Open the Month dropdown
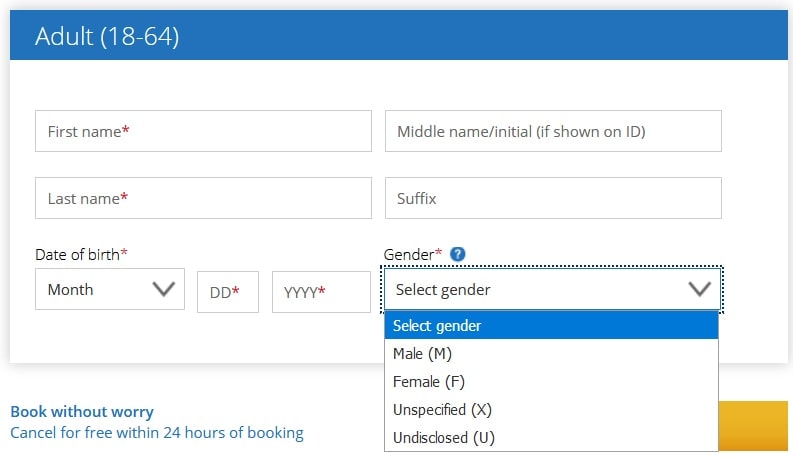Viewport: 793px width, 458px height. (110, 289)
